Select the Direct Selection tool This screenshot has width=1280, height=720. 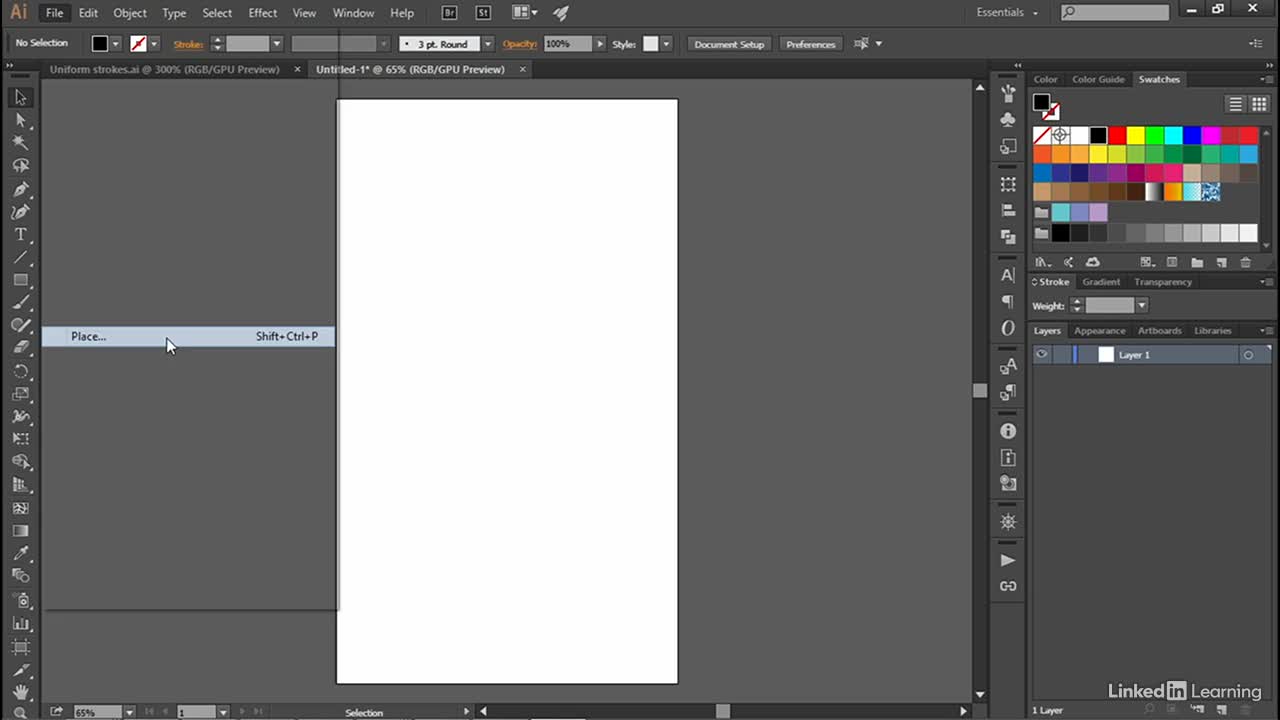tap(20, 120)
